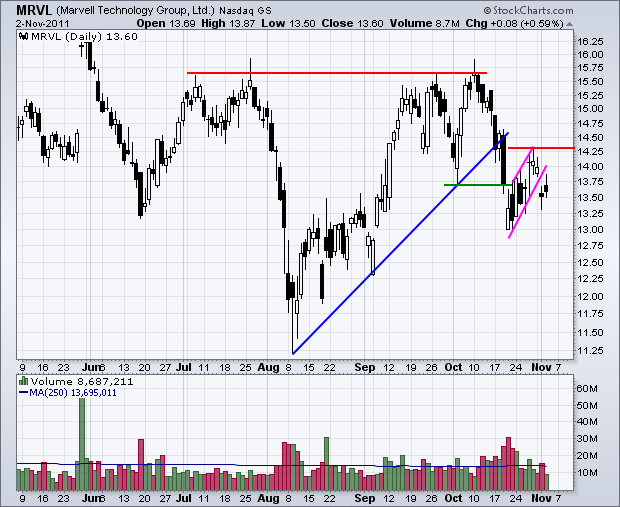Click the Open value 13.69

coord(182,24)
